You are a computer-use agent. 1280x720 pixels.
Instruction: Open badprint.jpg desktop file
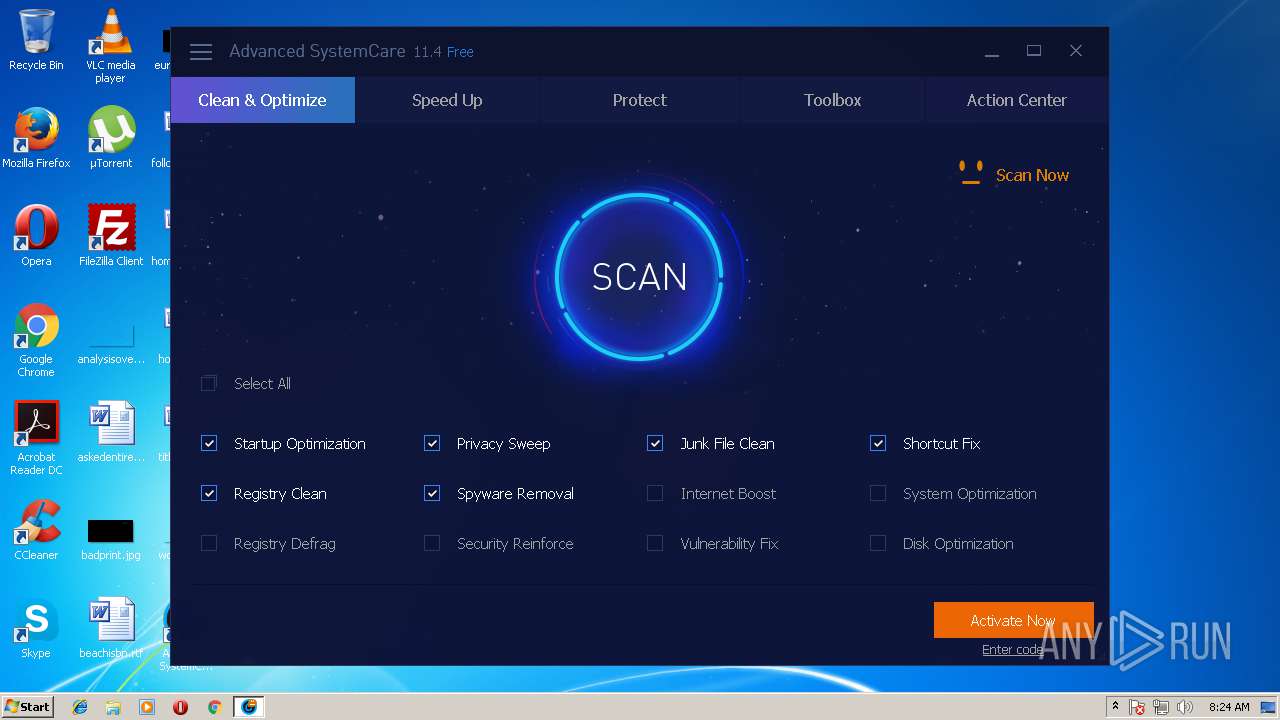point(111,538)
